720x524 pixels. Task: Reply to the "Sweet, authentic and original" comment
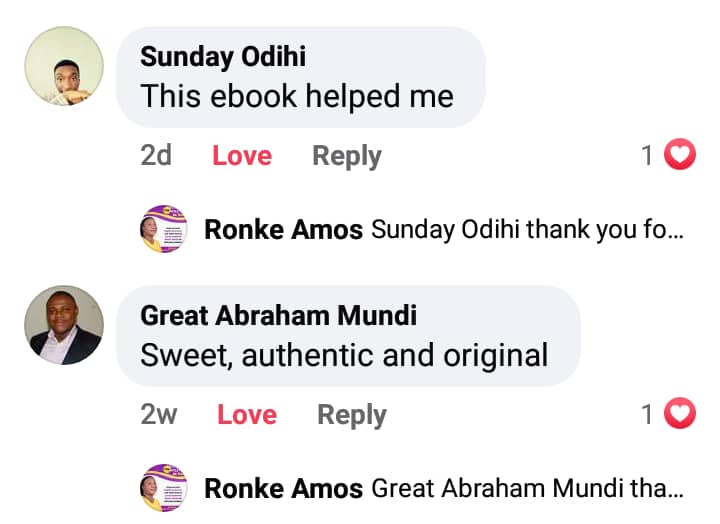pos(351,414)
